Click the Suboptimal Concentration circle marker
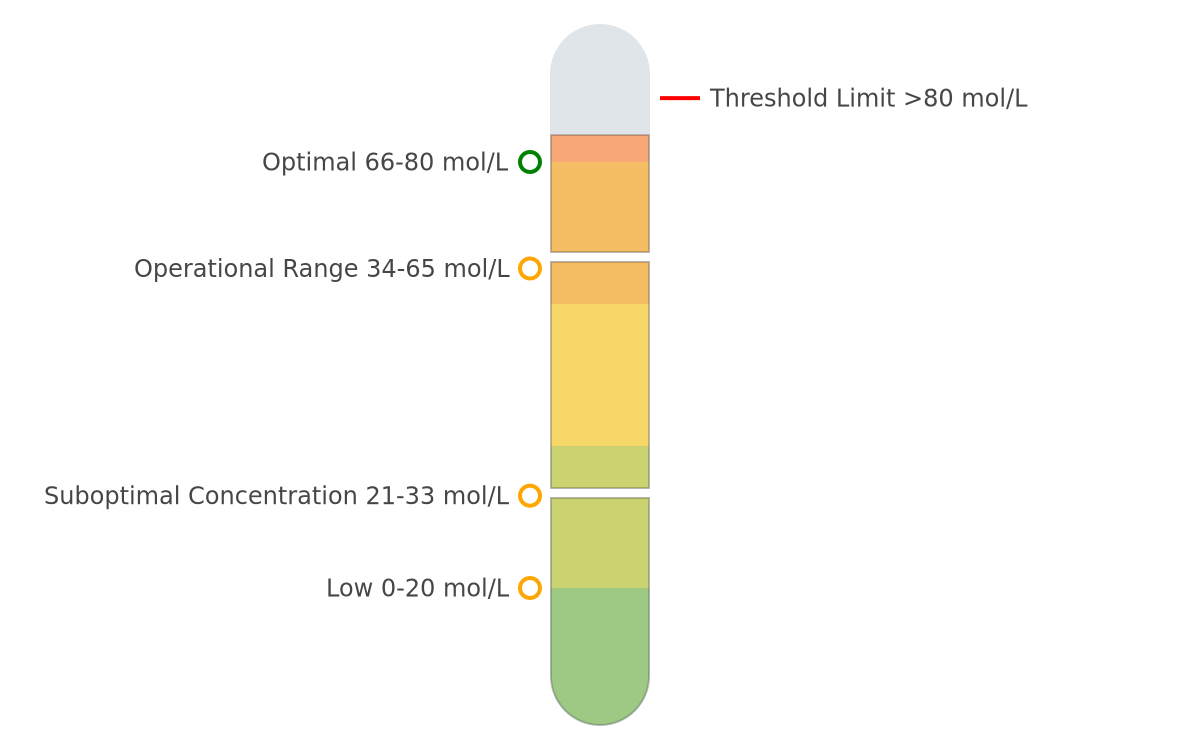Screen dimensions: 1200x750 tap(530, 496)
